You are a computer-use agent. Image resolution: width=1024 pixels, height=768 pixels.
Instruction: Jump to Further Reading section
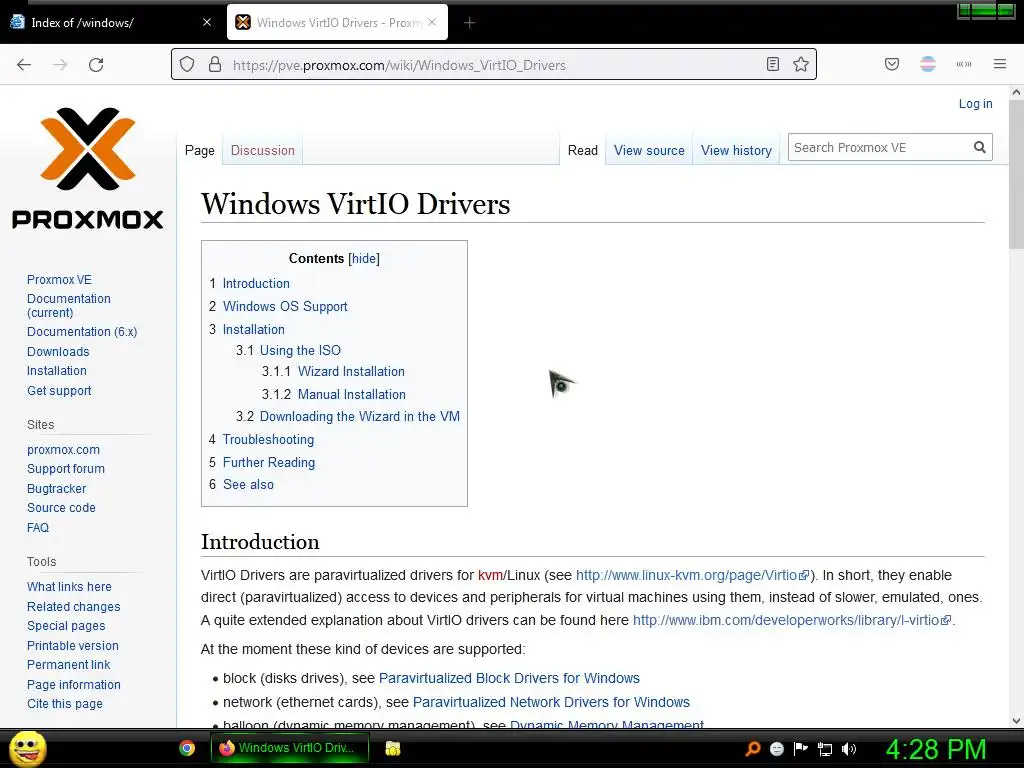(269, 462)
